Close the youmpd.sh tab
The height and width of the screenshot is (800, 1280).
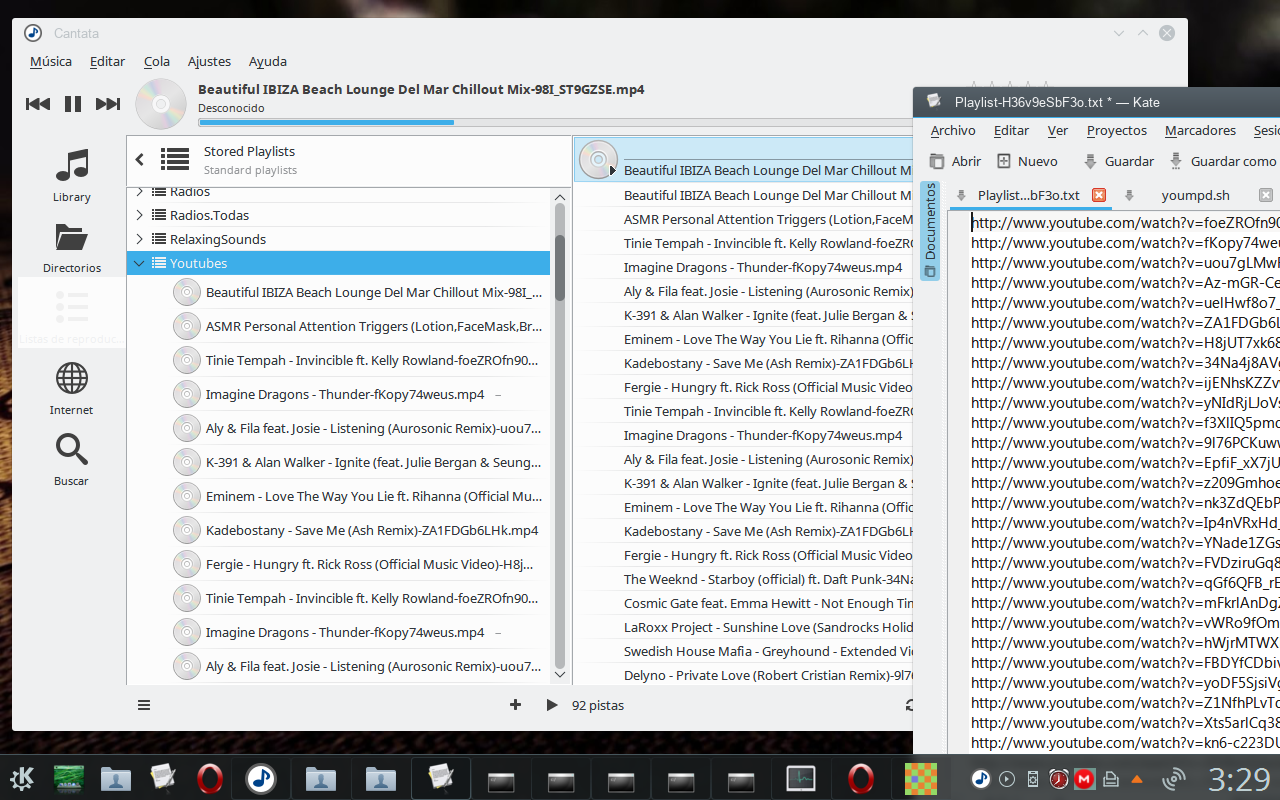(x=1266, y=195)
